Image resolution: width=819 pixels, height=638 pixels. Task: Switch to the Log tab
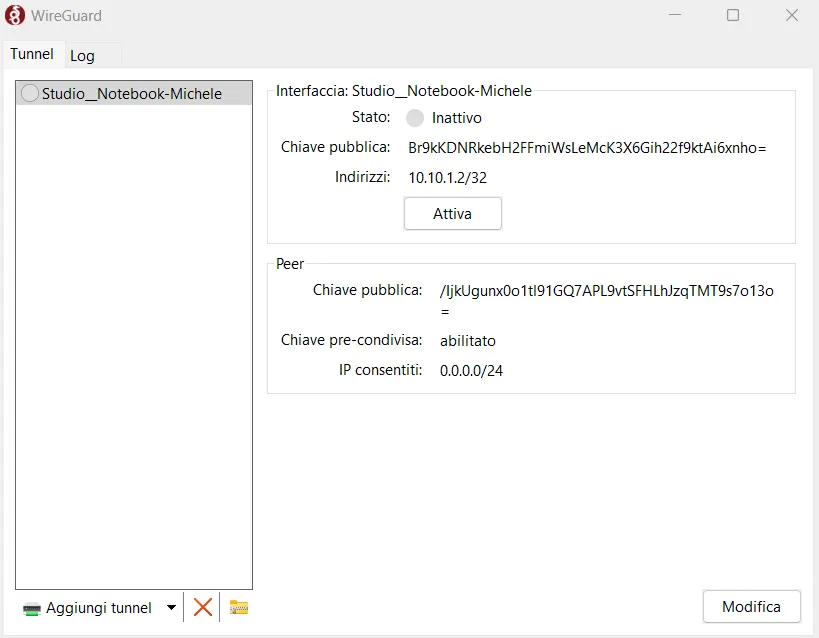coord(81,54)
